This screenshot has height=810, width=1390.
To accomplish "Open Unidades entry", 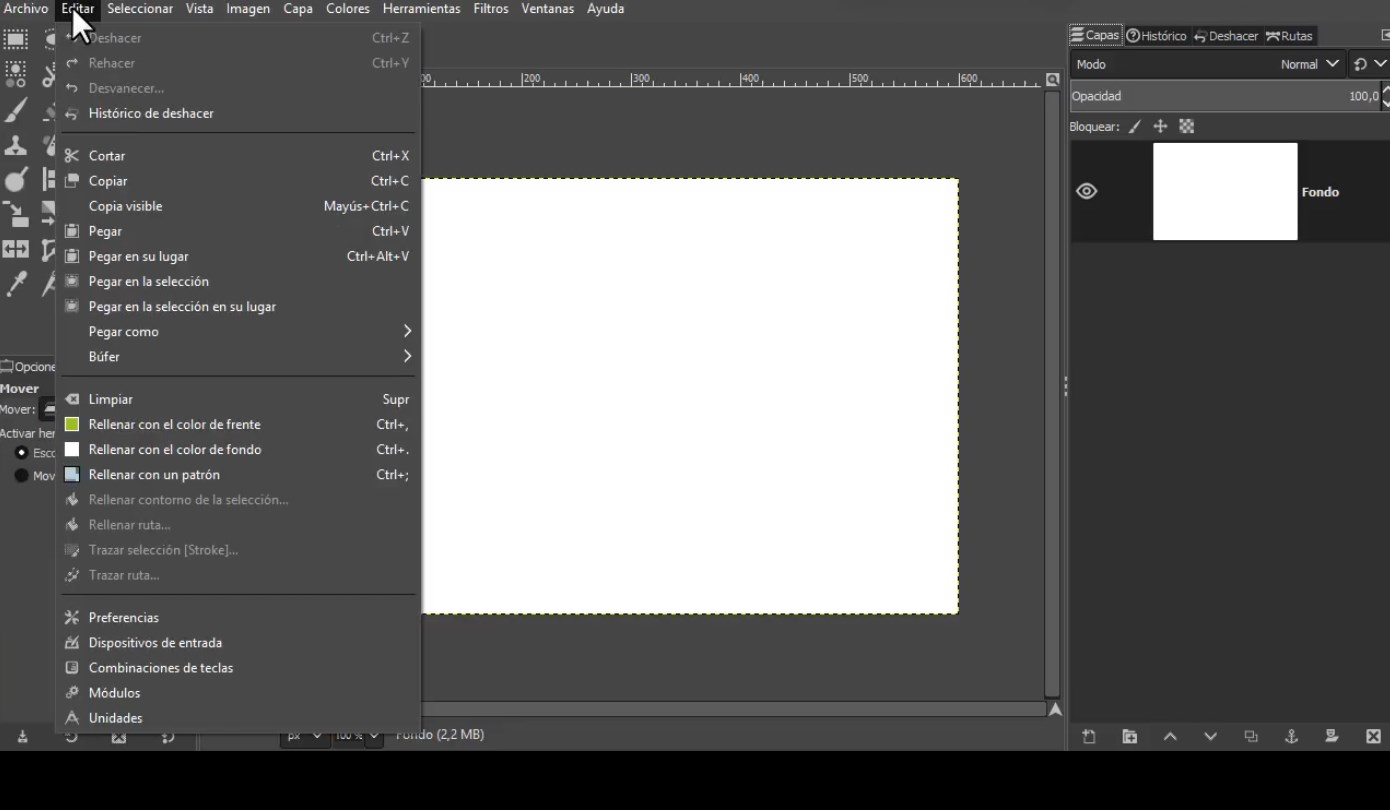I will pos(238,718).
